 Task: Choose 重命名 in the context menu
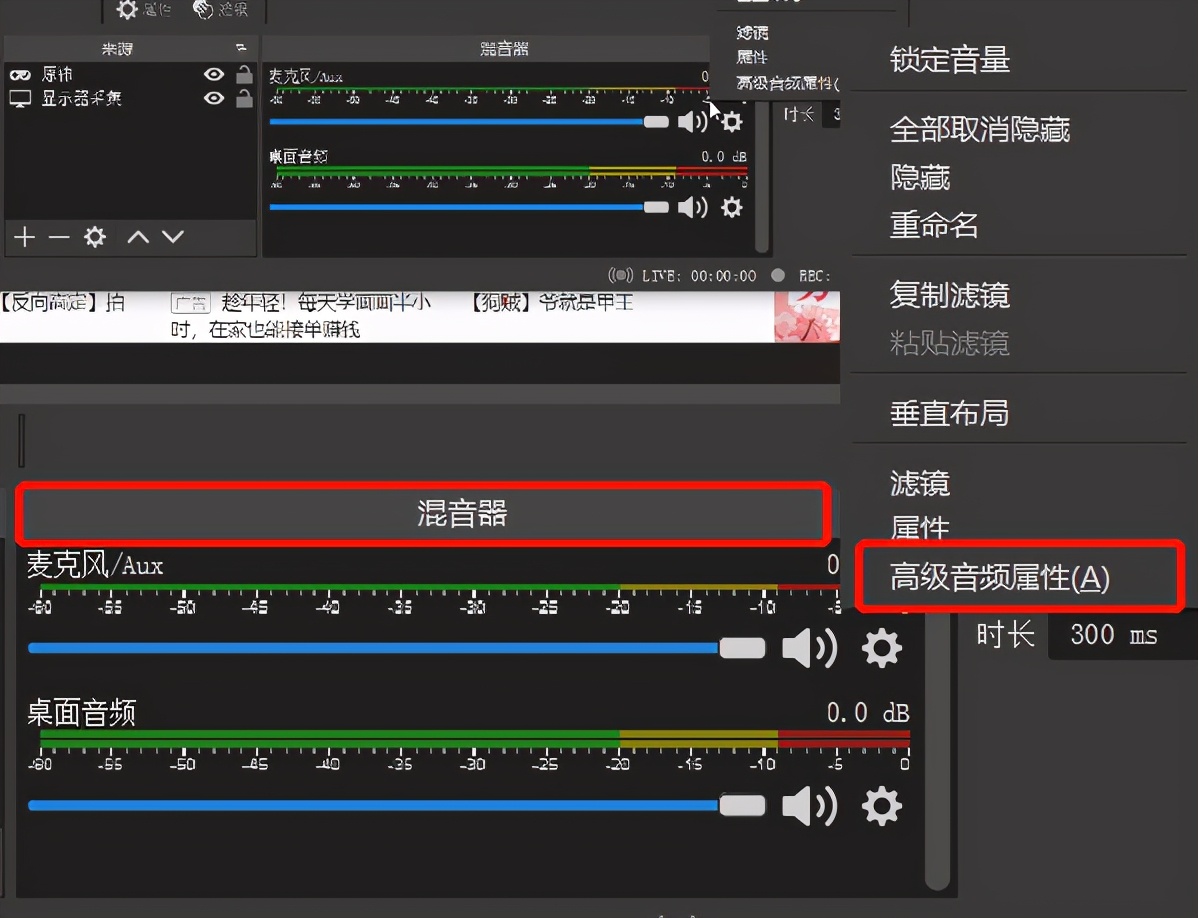[933, 224]
